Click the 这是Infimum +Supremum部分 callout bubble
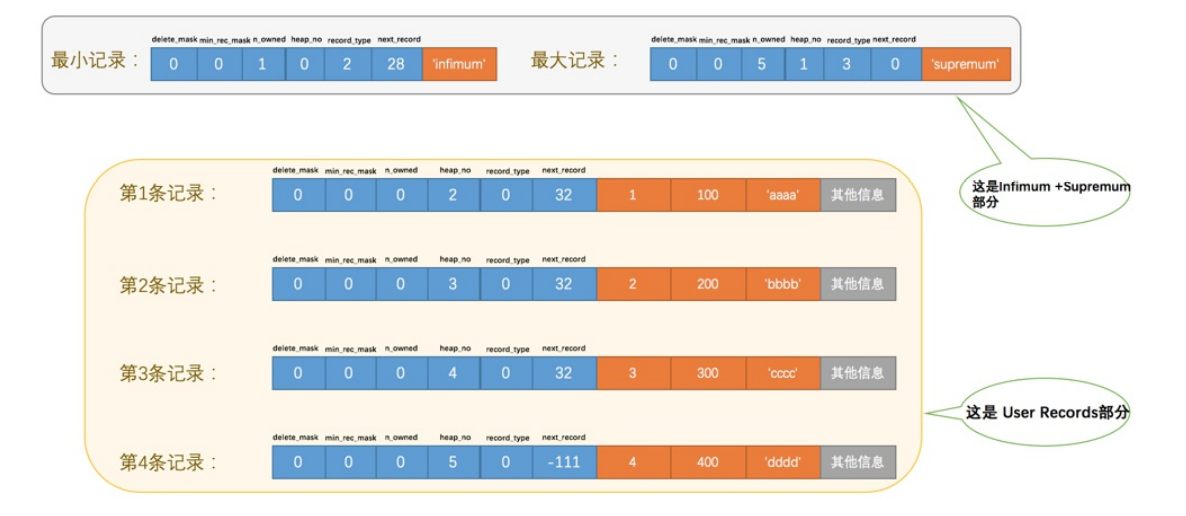This screenshot has height=516, width=1186. pos(1046,193)
